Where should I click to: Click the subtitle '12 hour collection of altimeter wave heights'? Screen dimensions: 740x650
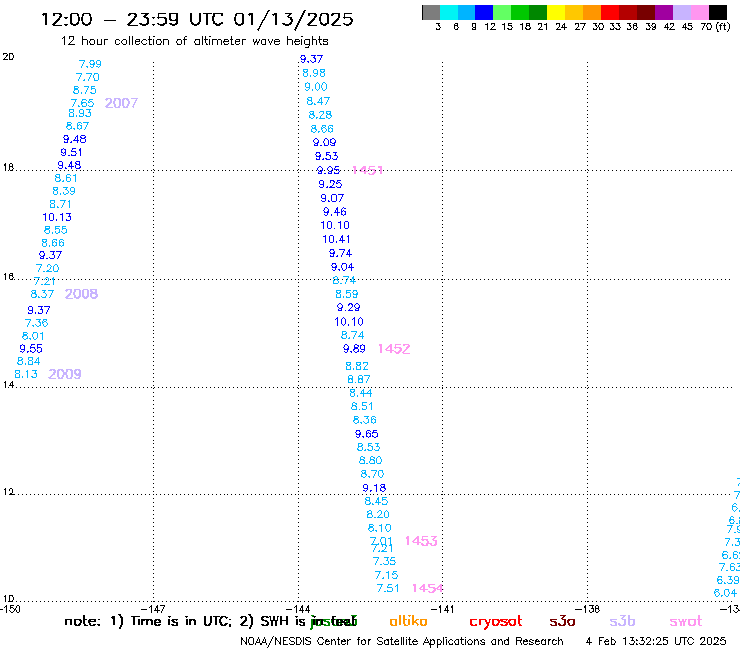194,41
